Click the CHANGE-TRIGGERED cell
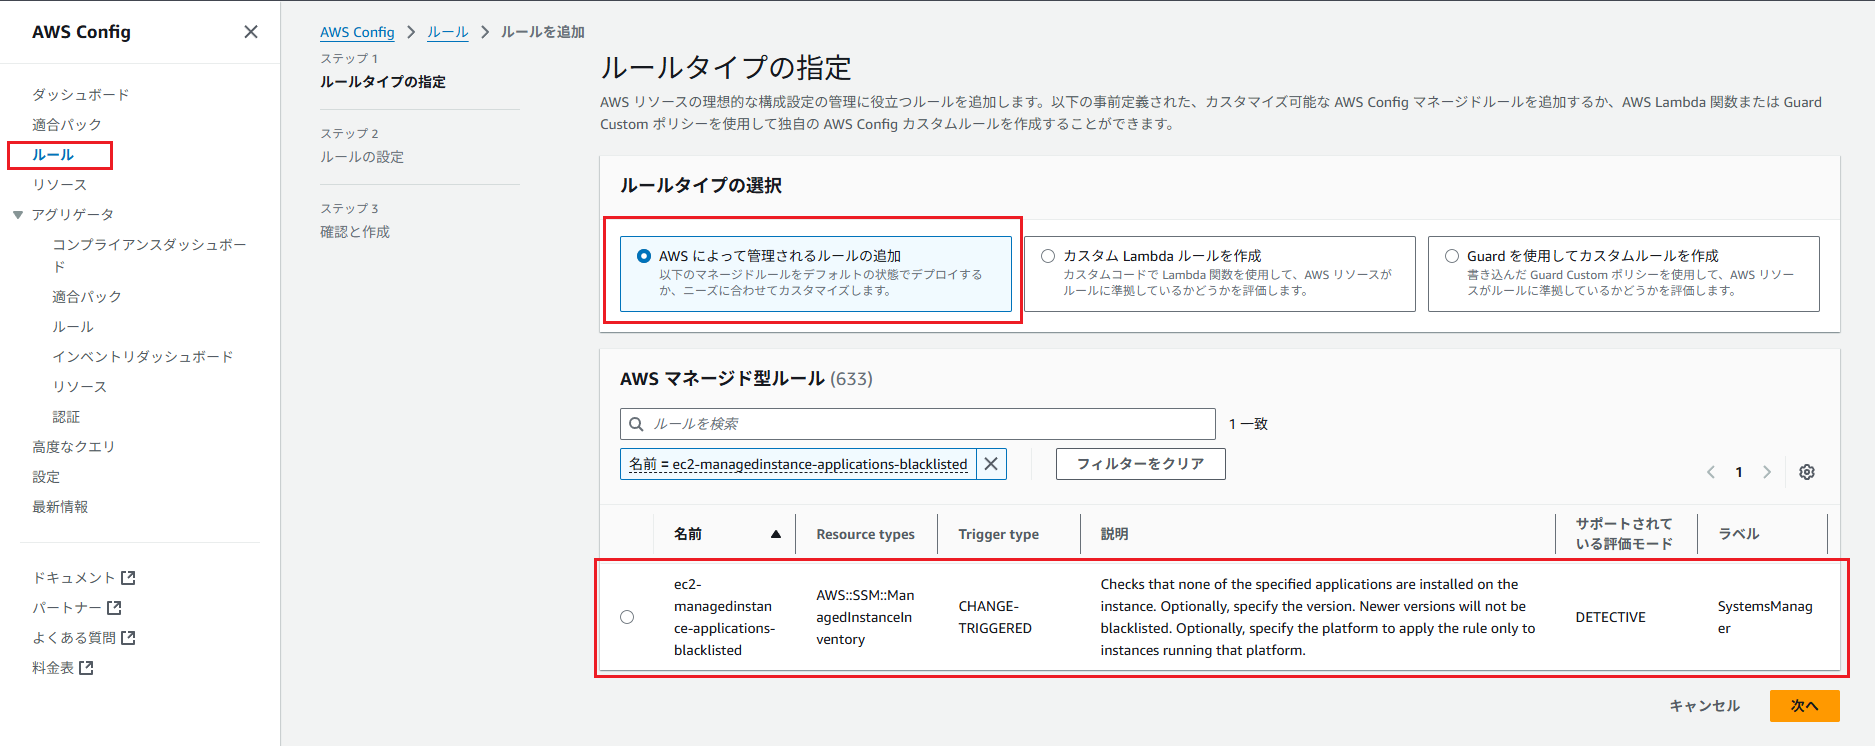 click(995, 617)
